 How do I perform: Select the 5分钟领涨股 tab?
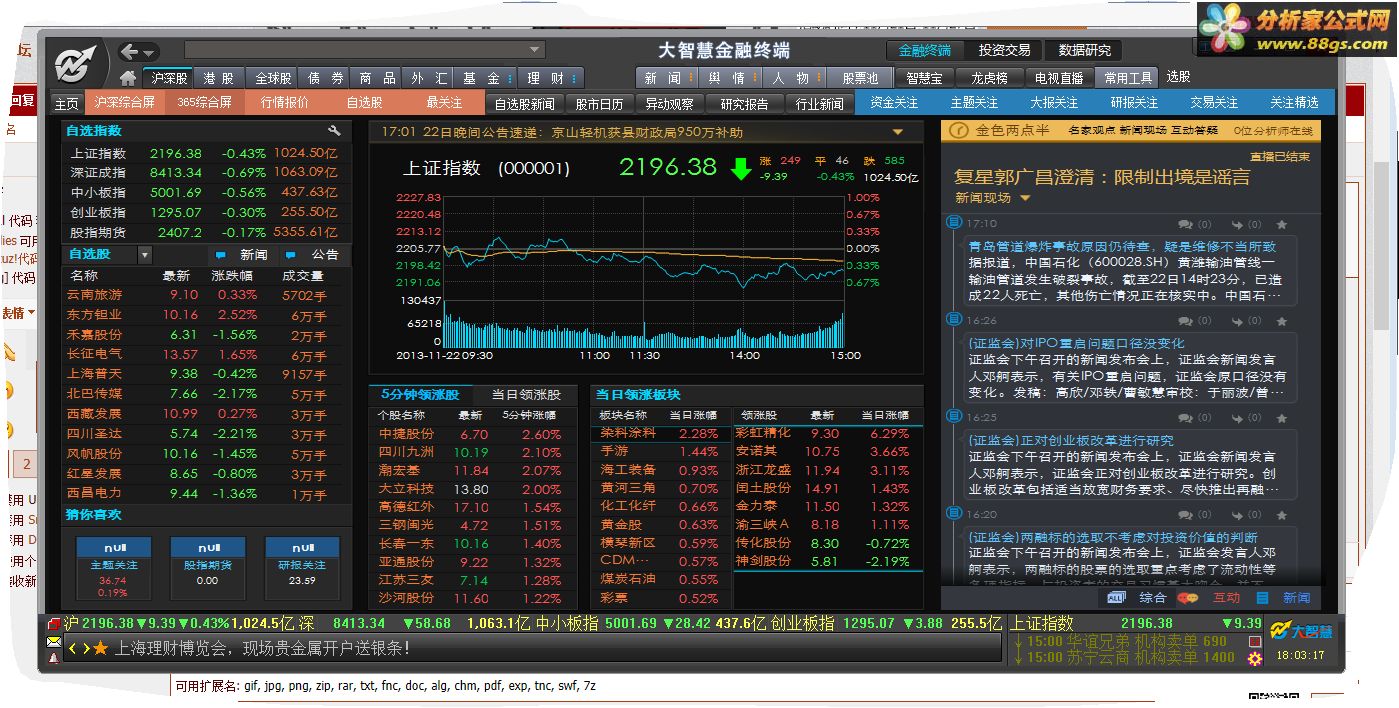[420, 395]
